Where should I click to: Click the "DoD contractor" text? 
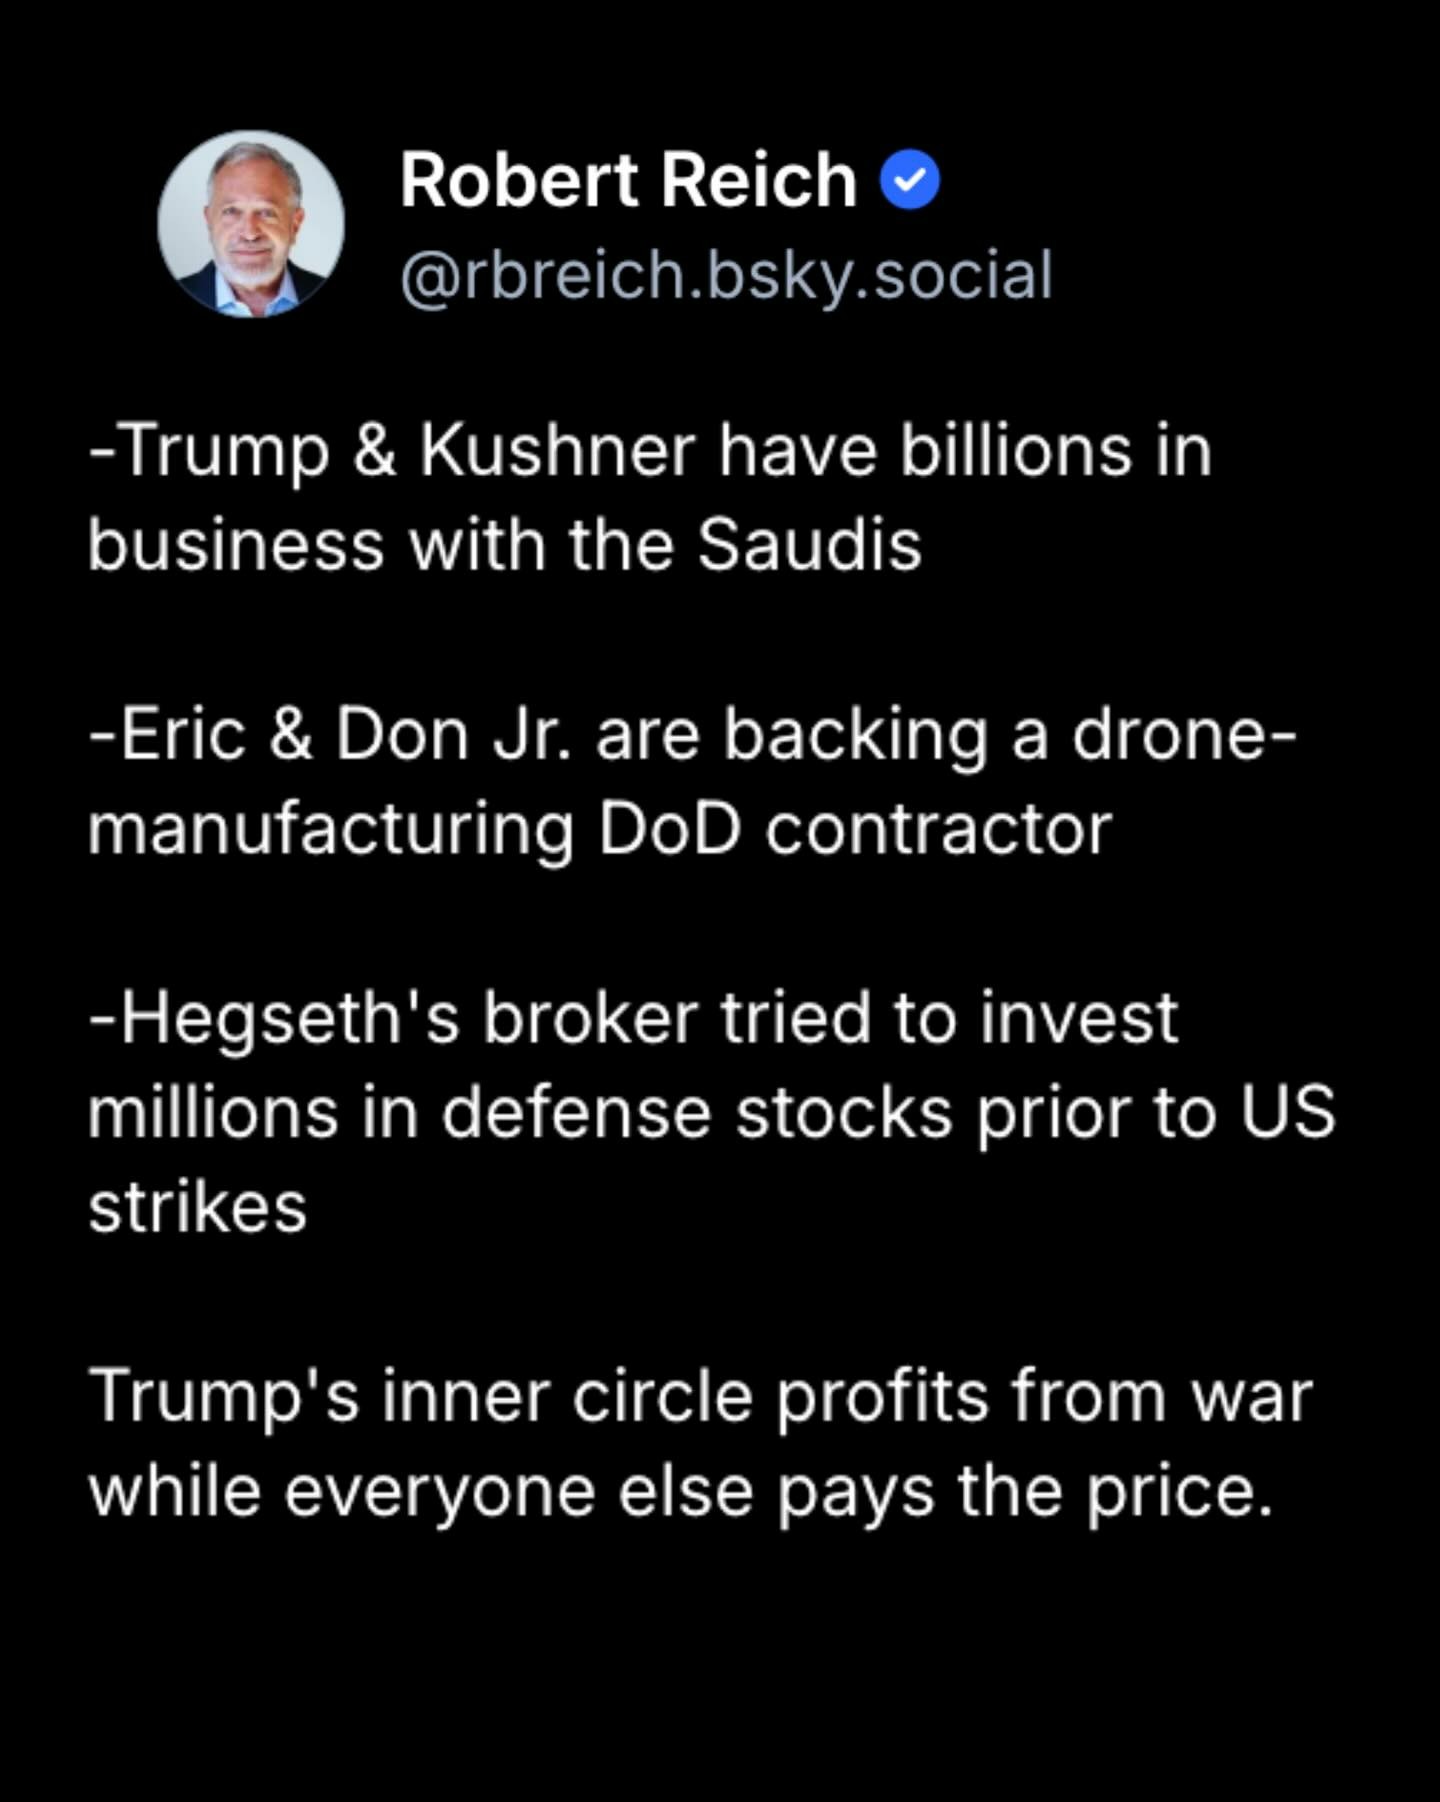point(855,830)
